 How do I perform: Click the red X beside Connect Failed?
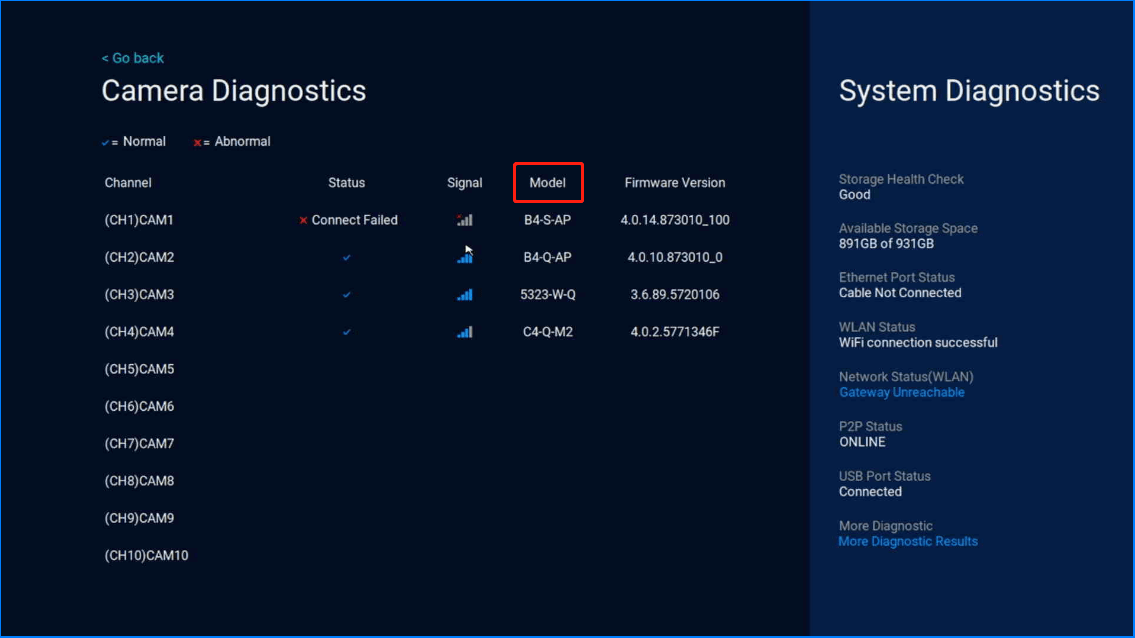point(303,220)
